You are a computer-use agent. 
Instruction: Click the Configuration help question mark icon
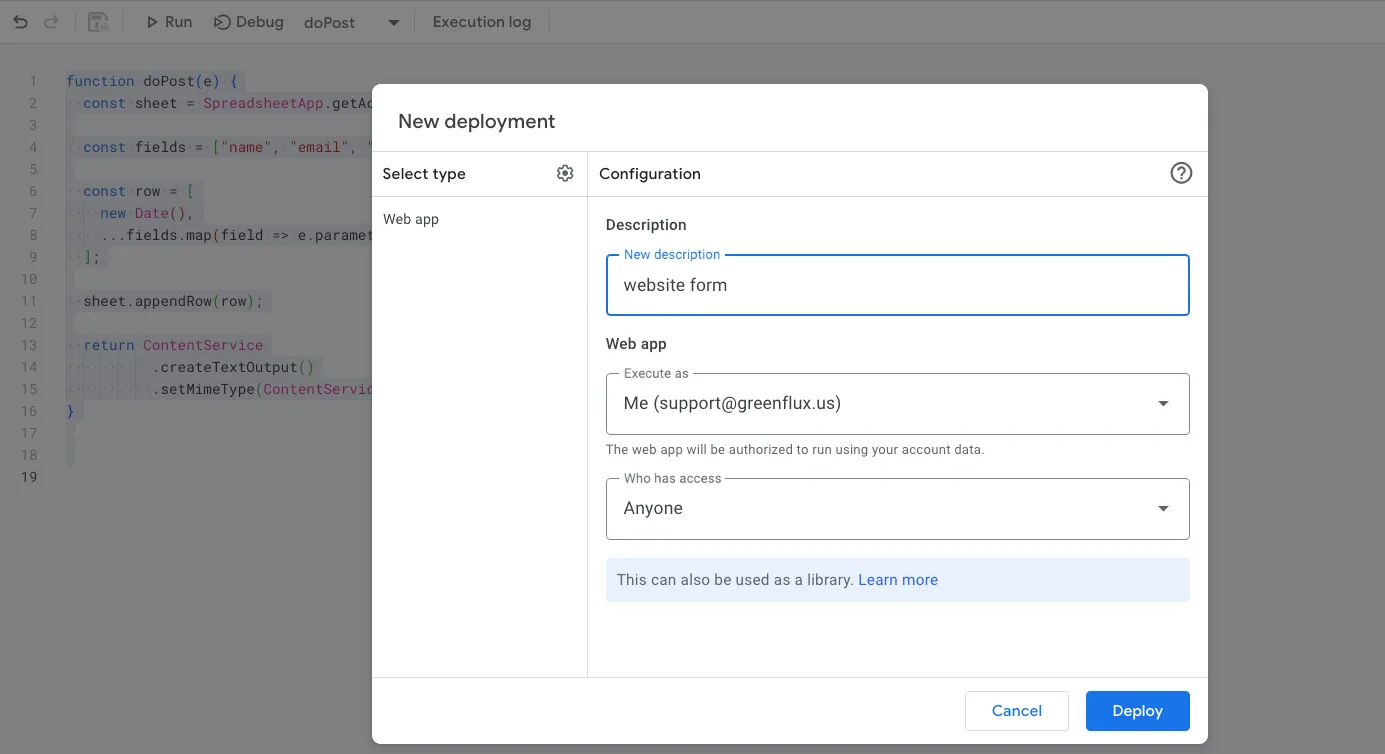1181,174
